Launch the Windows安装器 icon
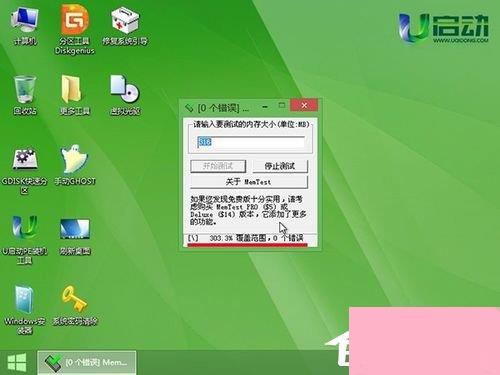Image resolution: width=500 pixels, height=375 pixels. point(25,310)
